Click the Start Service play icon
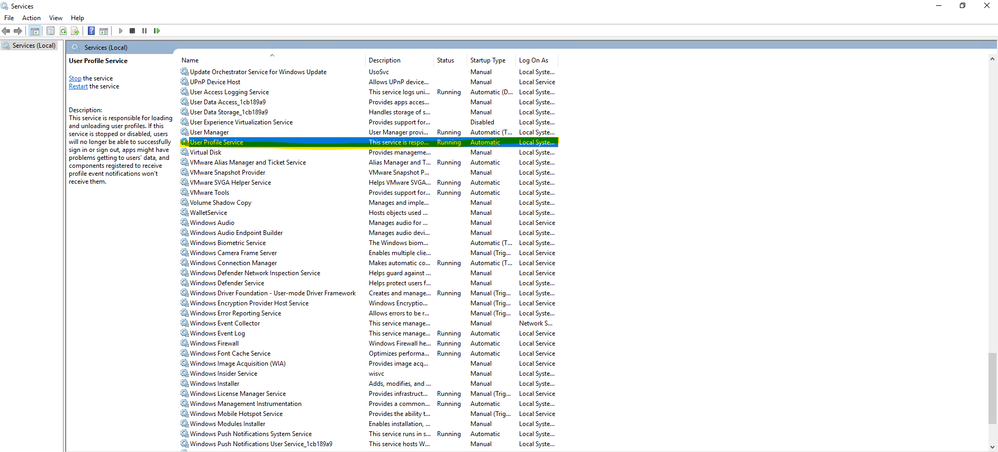This screenshot has height=452, width=998. [120, 31]
